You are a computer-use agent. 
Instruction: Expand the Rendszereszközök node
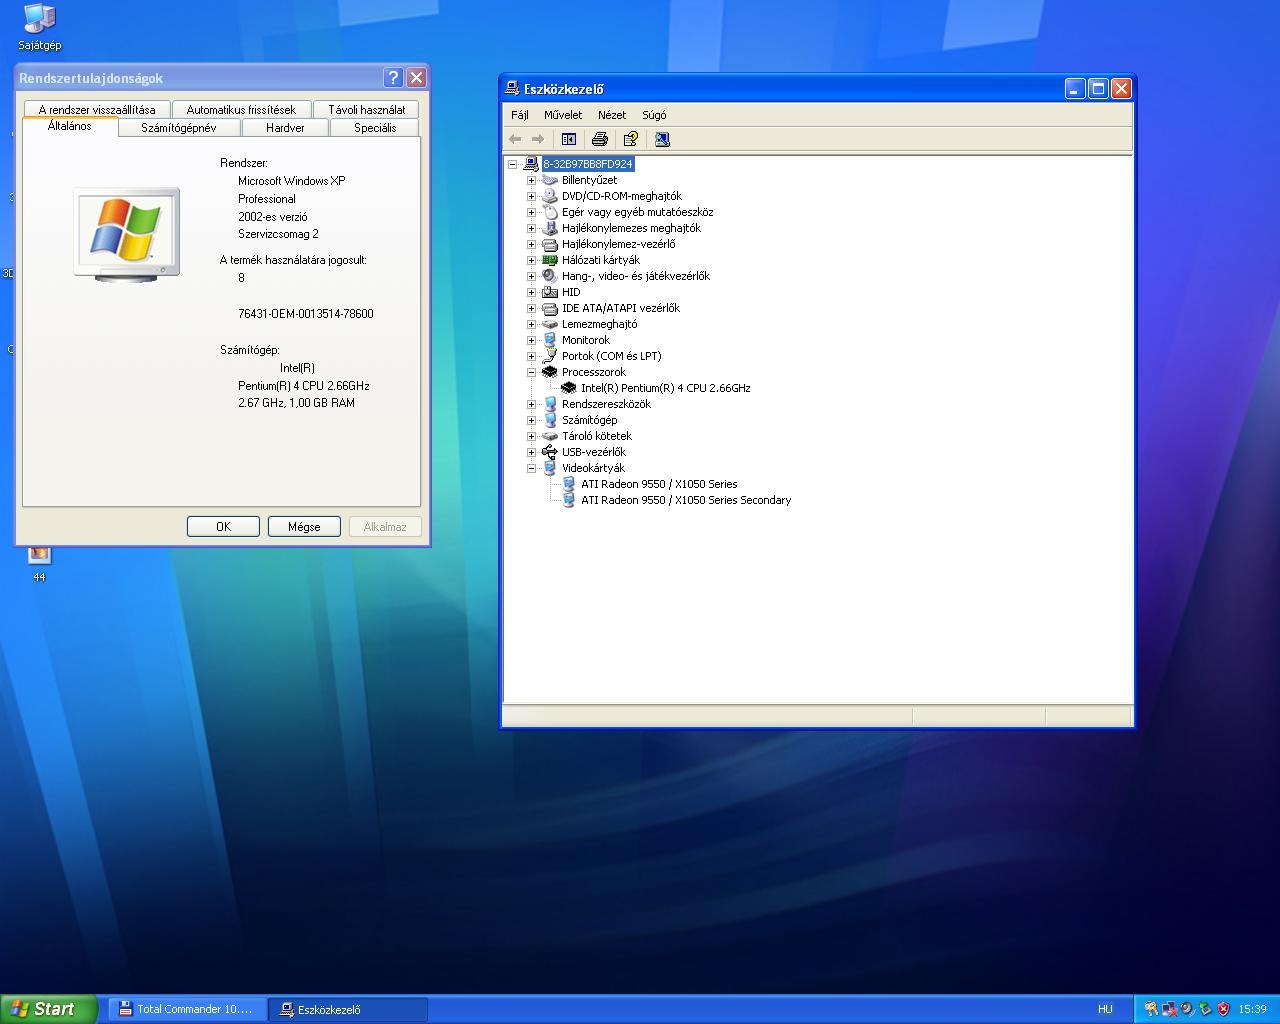(531, 404)
